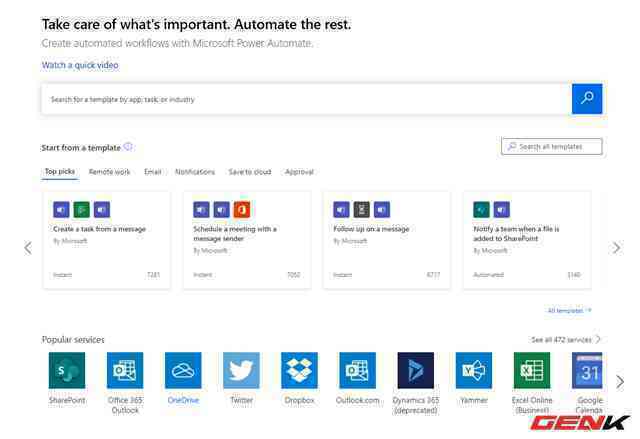
Task: Switch to the Approval tab
Action: pos(299,172)
